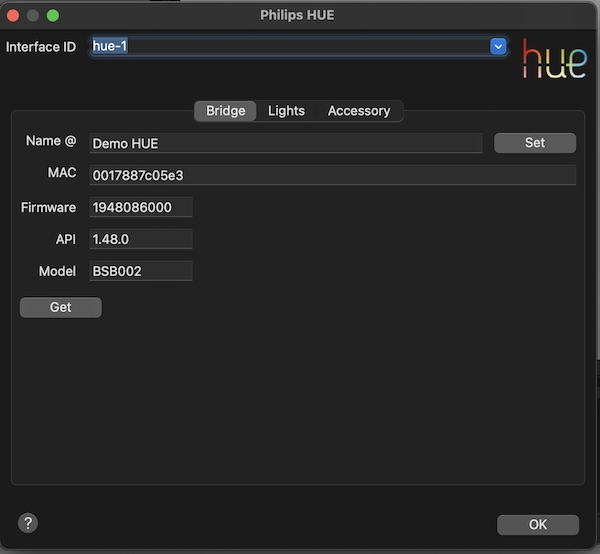Select the Model field showing BSB002

pyautogui.click(x=140, y=271)
